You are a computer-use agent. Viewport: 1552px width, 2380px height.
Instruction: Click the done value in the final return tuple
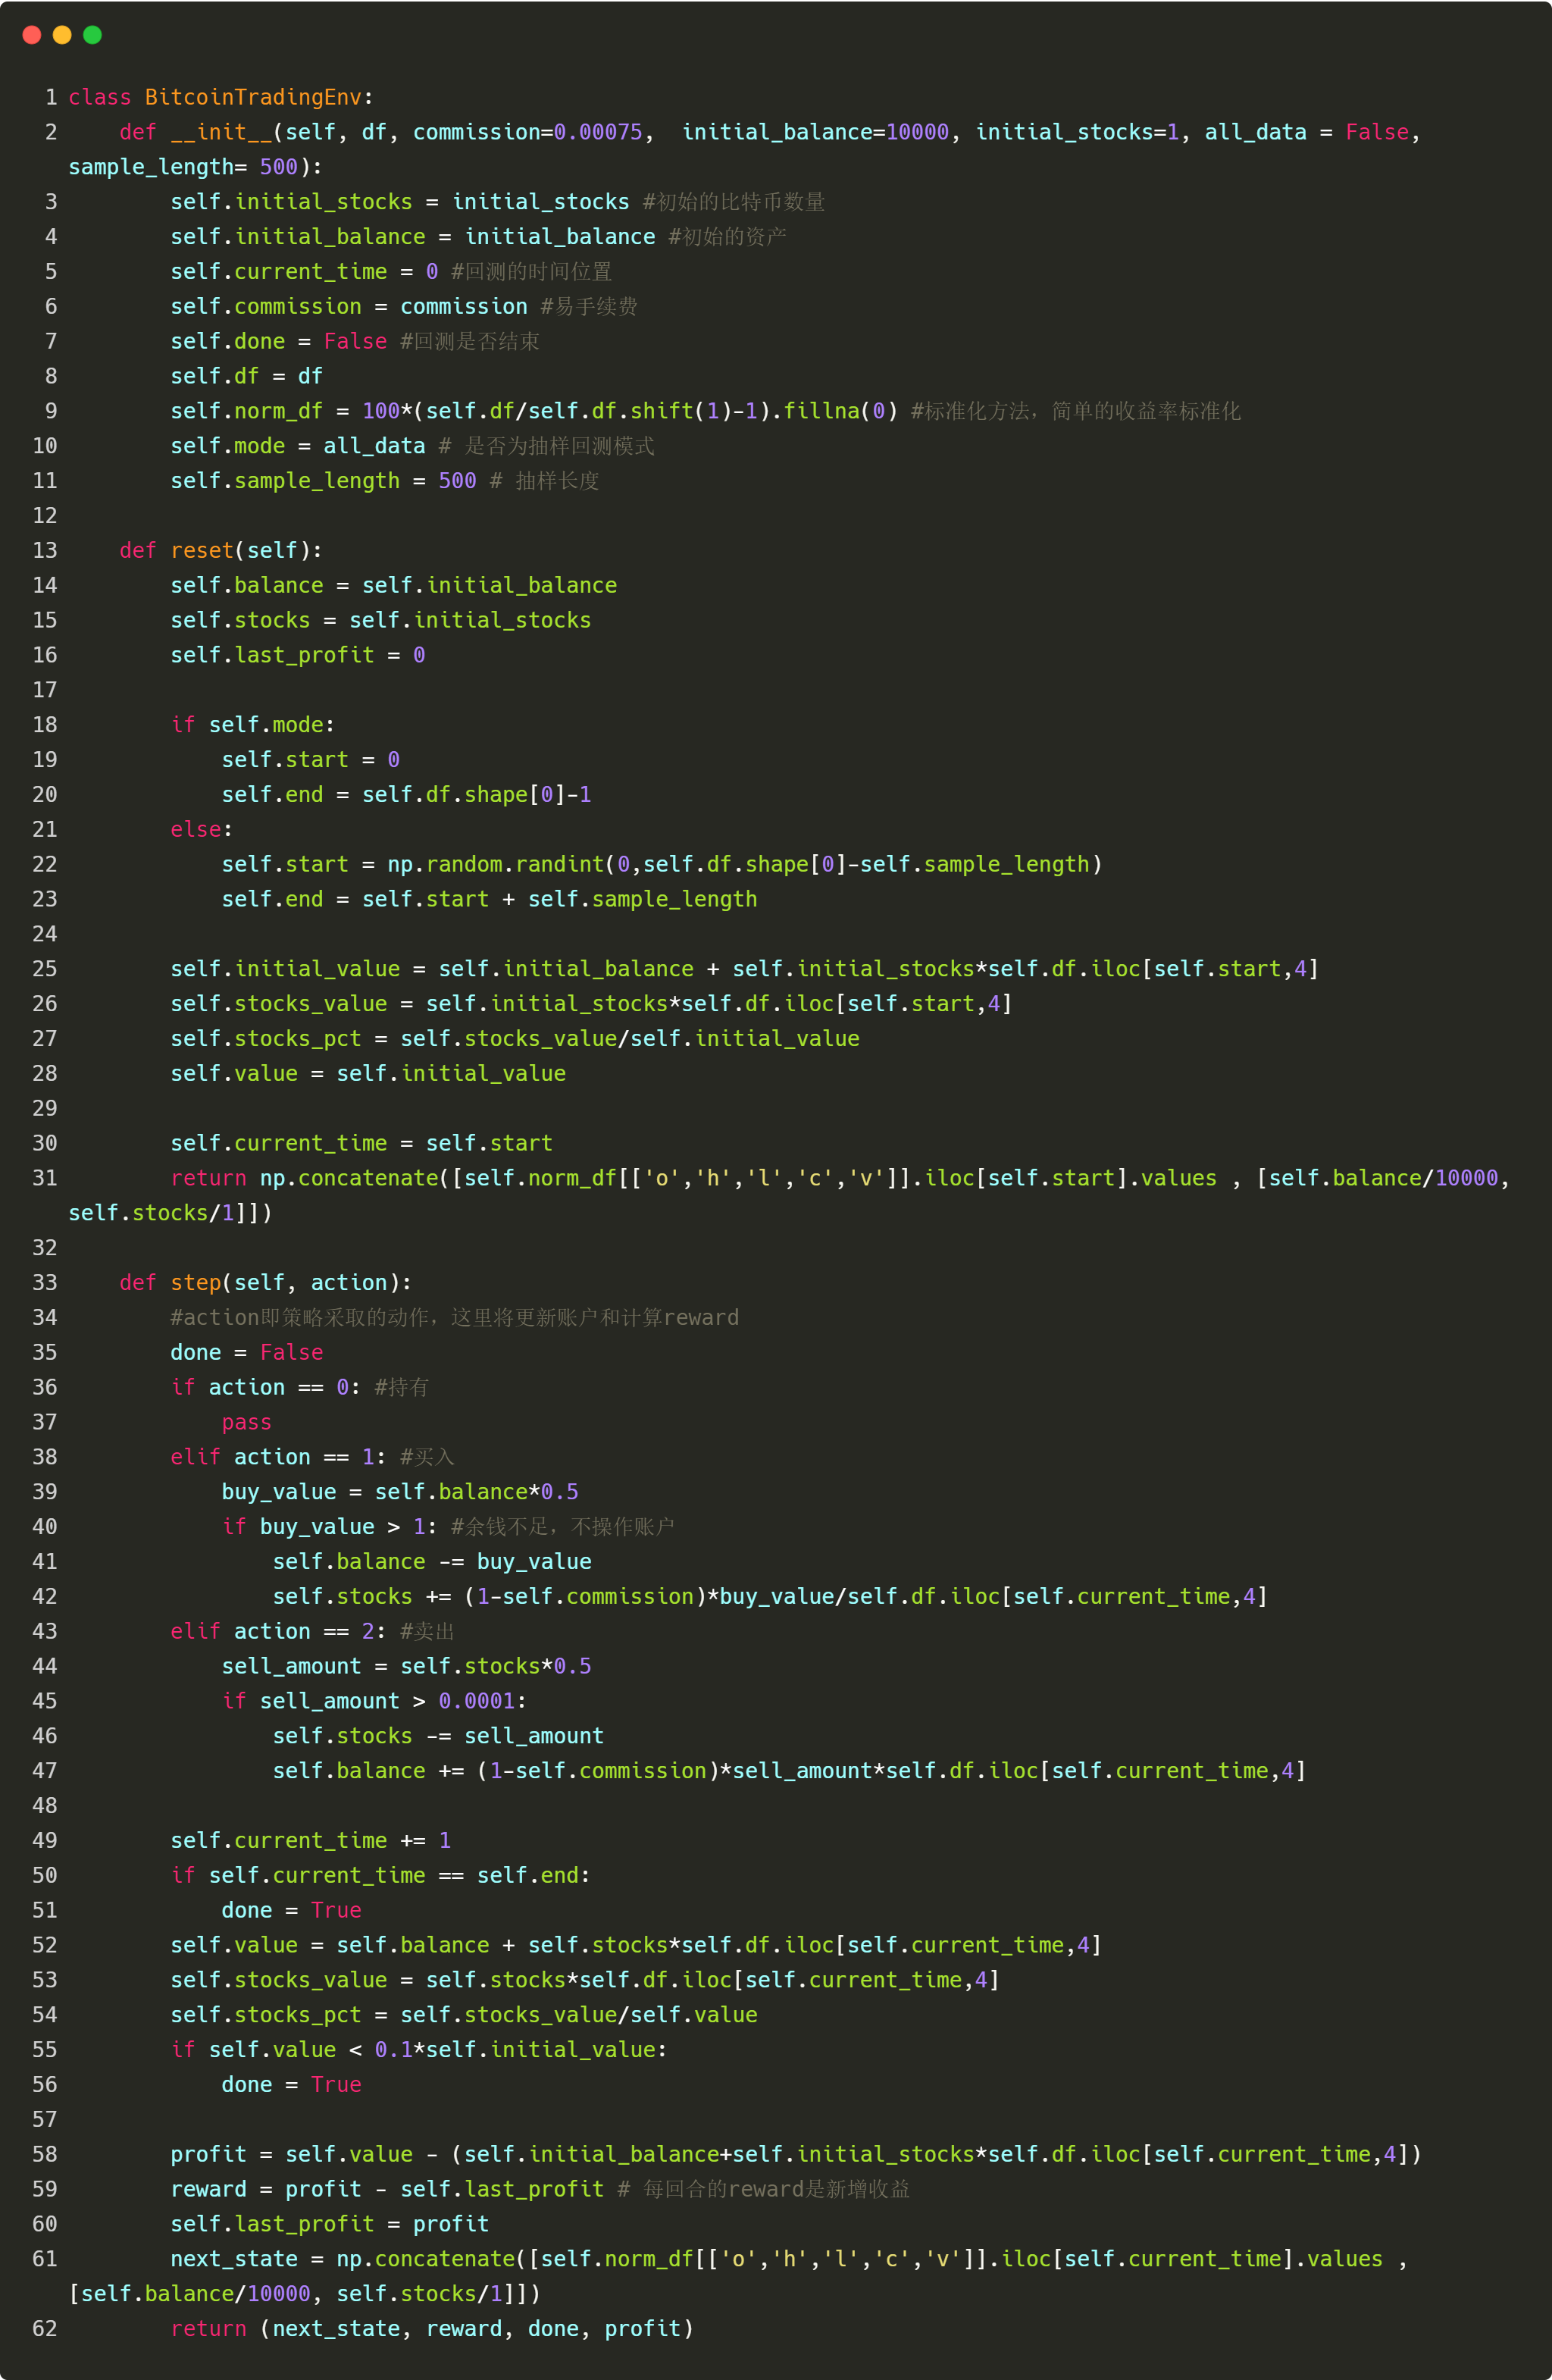click(553, 2328)
